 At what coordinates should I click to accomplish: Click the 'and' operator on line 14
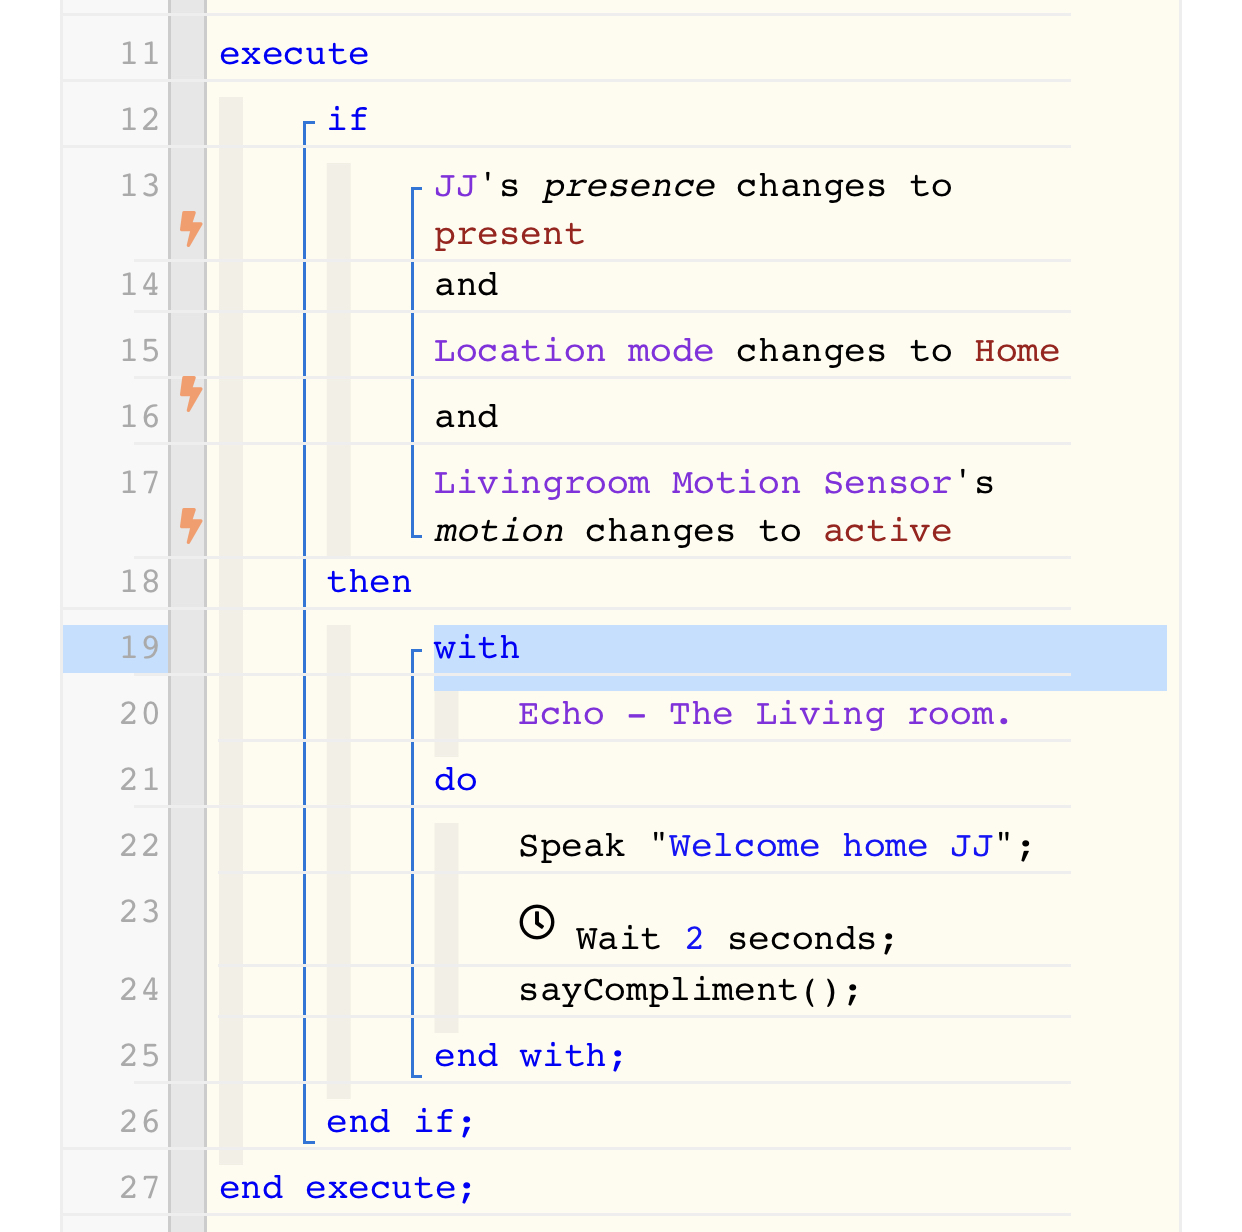[466, 285]
